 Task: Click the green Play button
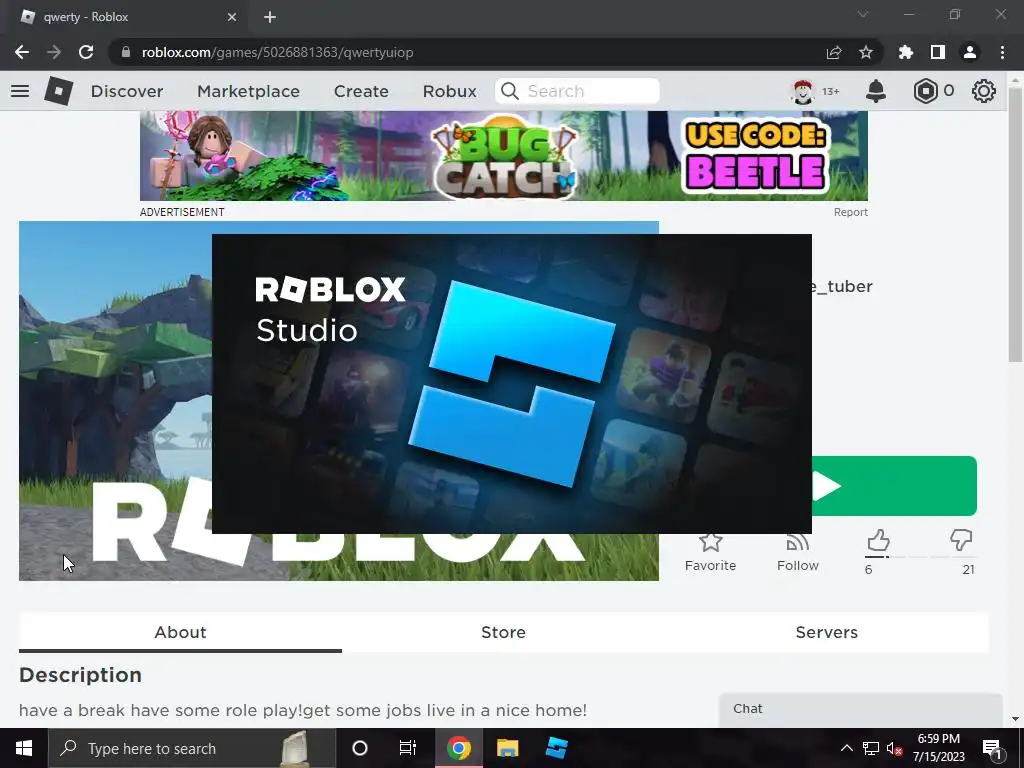(x=894, y=486)
